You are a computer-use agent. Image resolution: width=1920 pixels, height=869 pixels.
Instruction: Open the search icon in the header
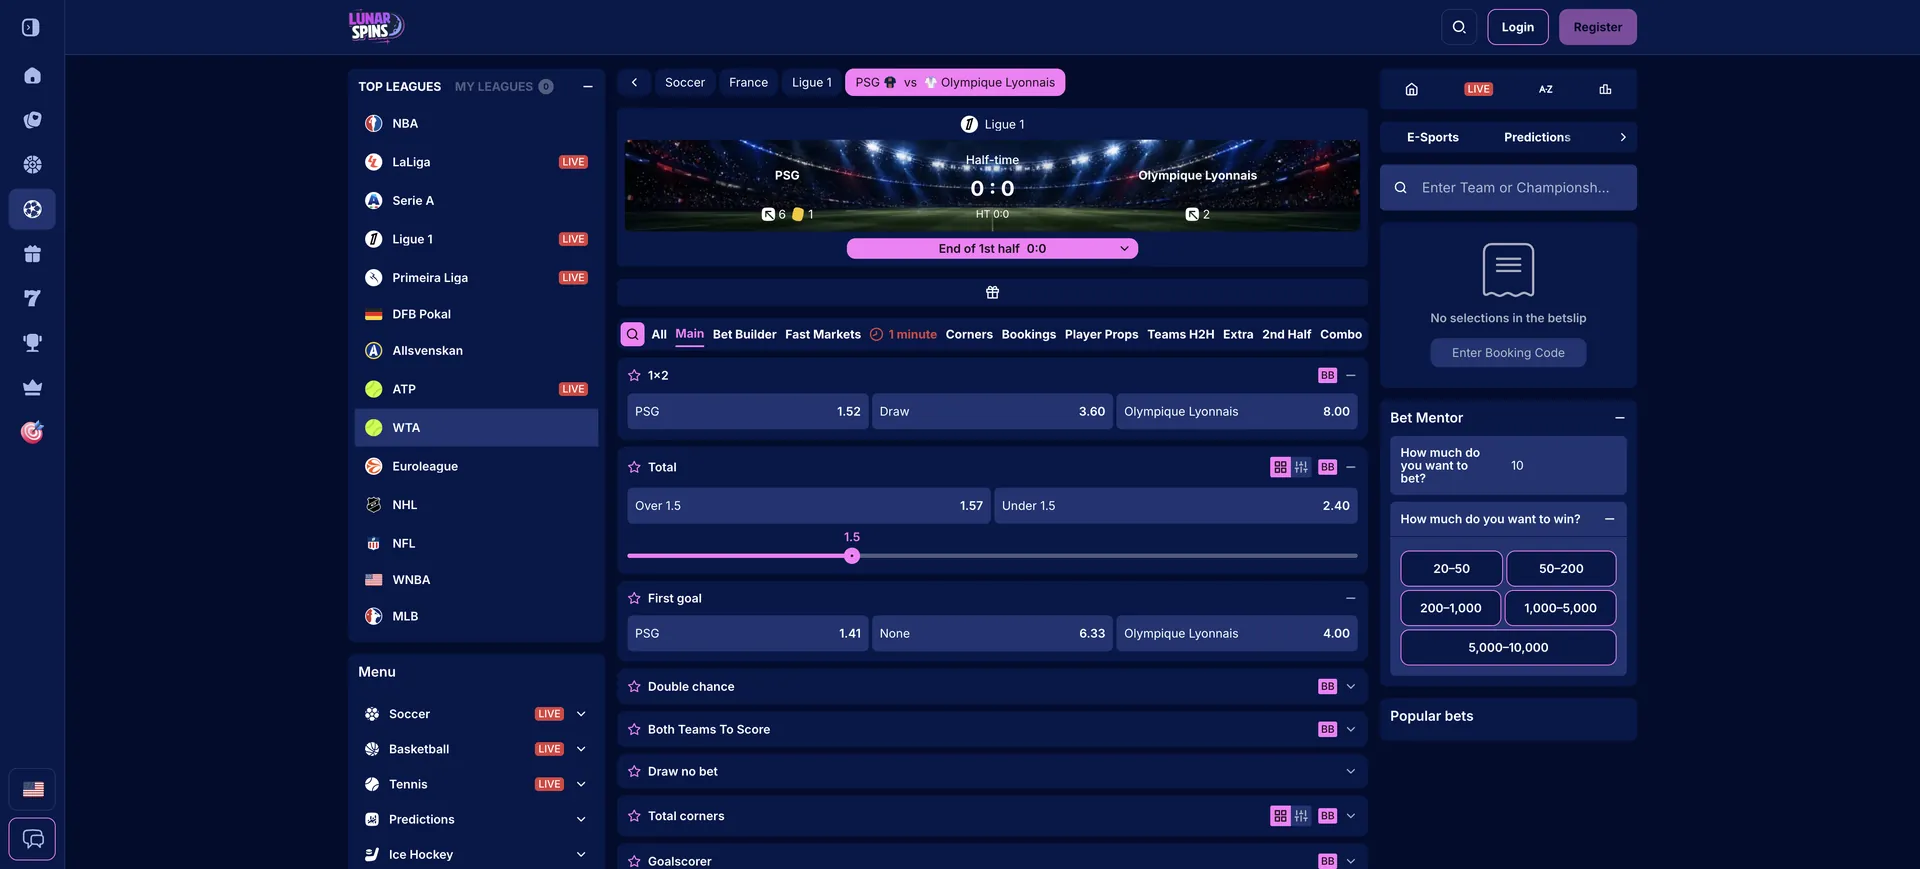click(1459, 27)
